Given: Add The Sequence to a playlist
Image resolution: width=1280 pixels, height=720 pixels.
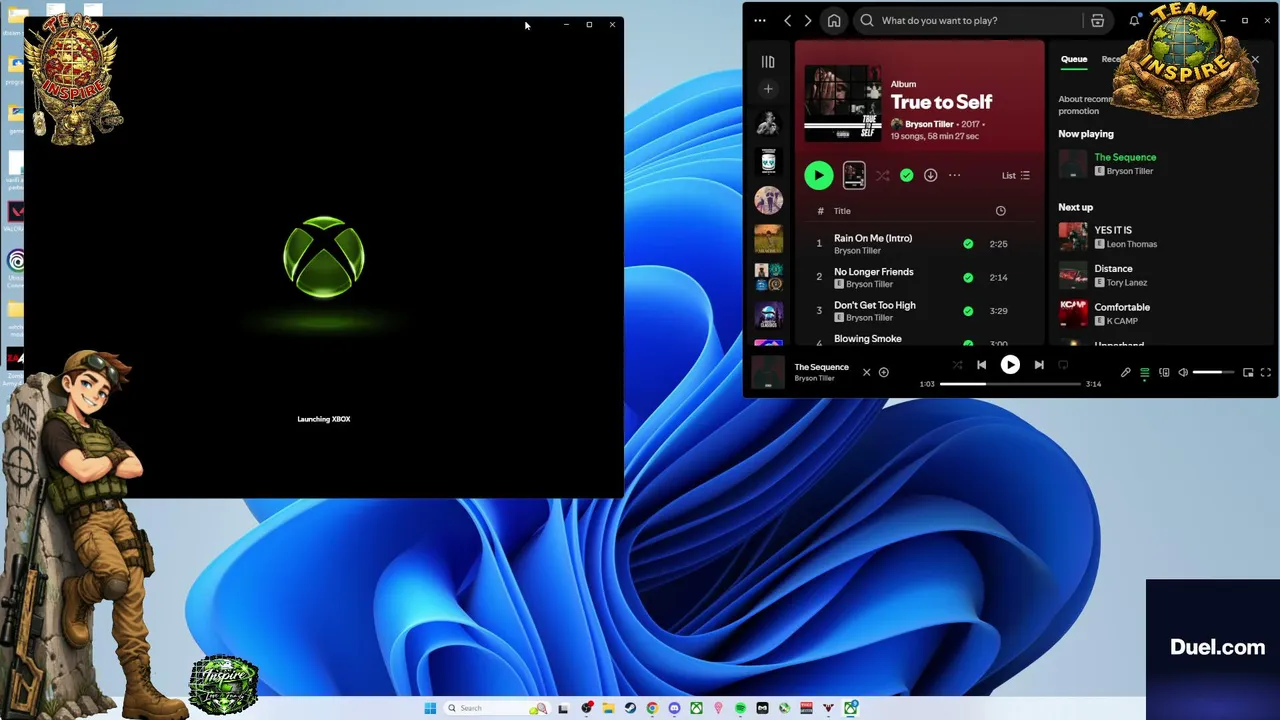Looking at the screenshot, I should point(883,372).
